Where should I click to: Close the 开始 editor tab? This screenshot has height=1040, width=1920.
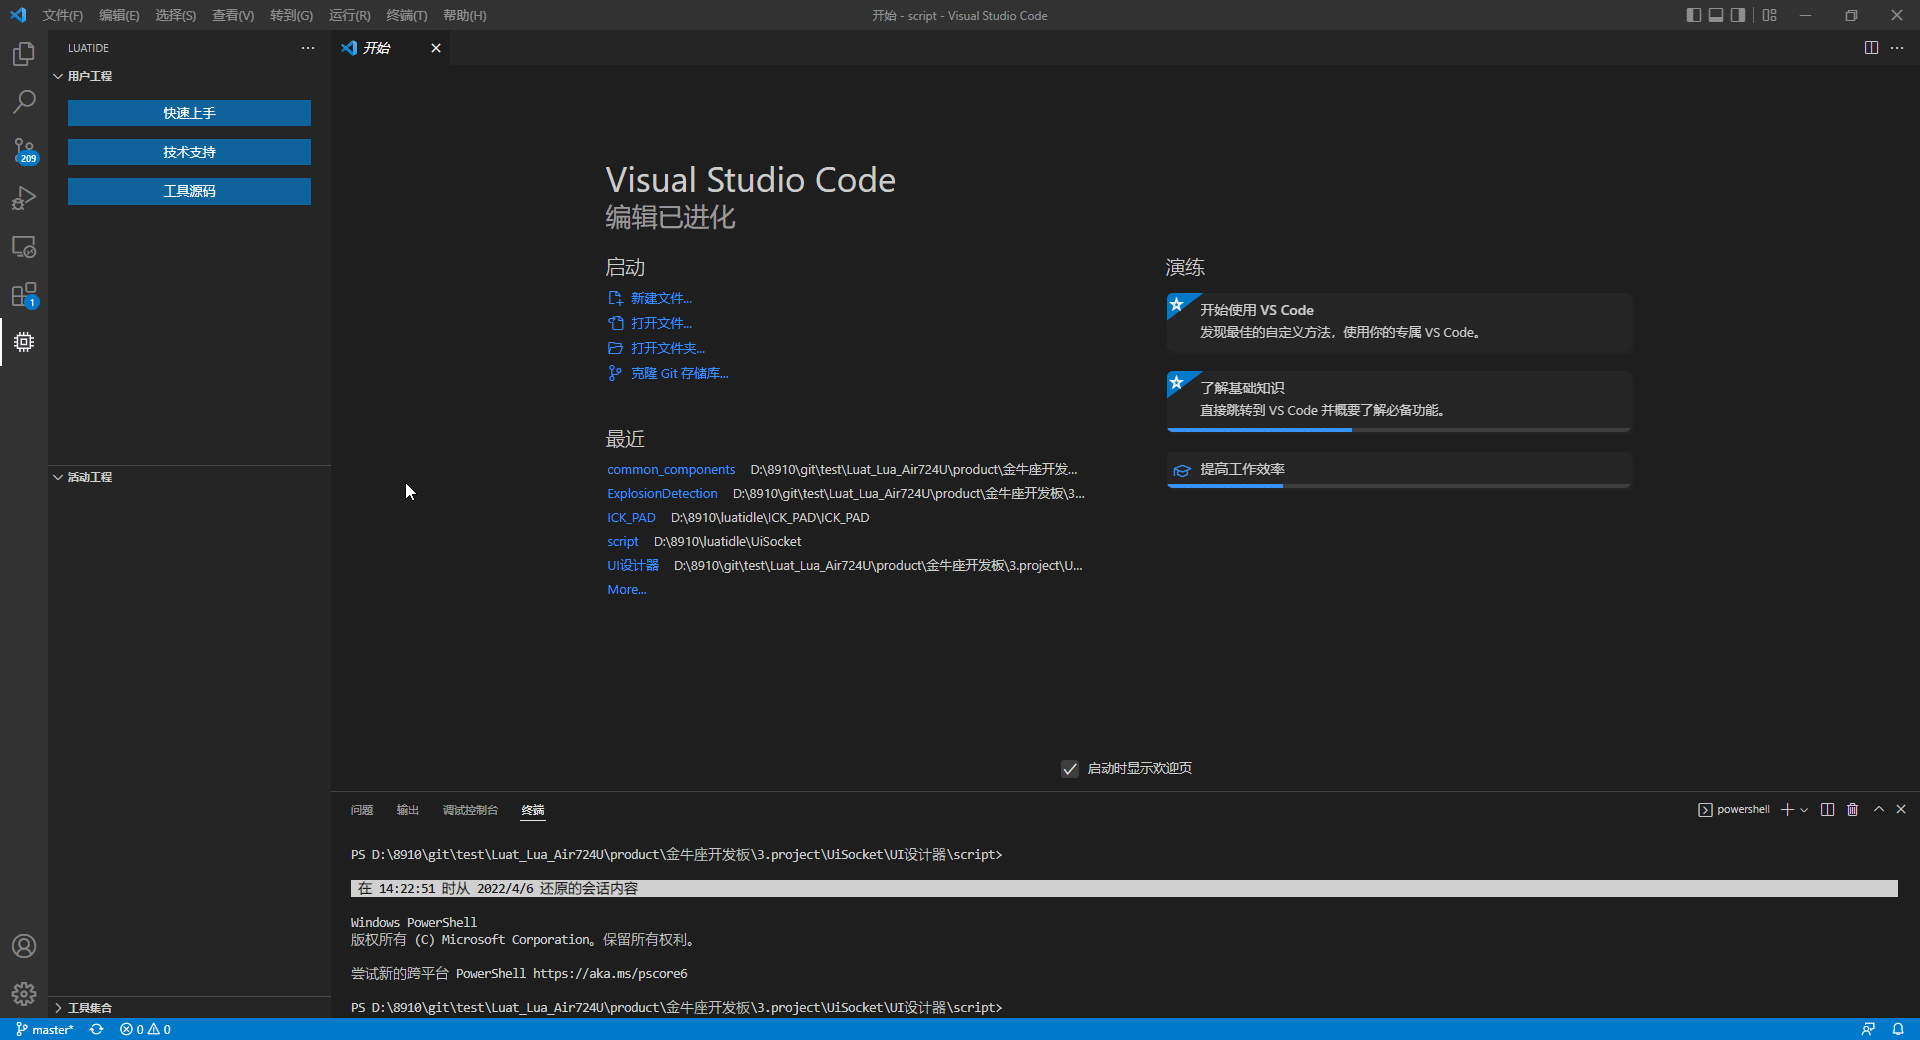[x=436, y=48]
